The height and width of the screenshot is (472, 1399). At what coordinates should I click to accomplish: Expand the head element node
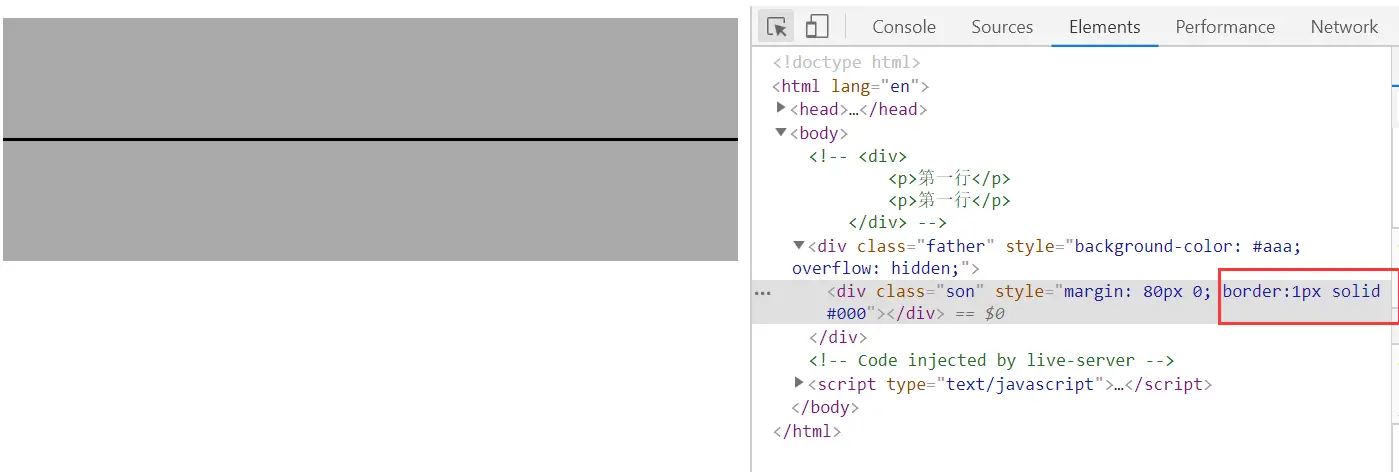(782, 108)
